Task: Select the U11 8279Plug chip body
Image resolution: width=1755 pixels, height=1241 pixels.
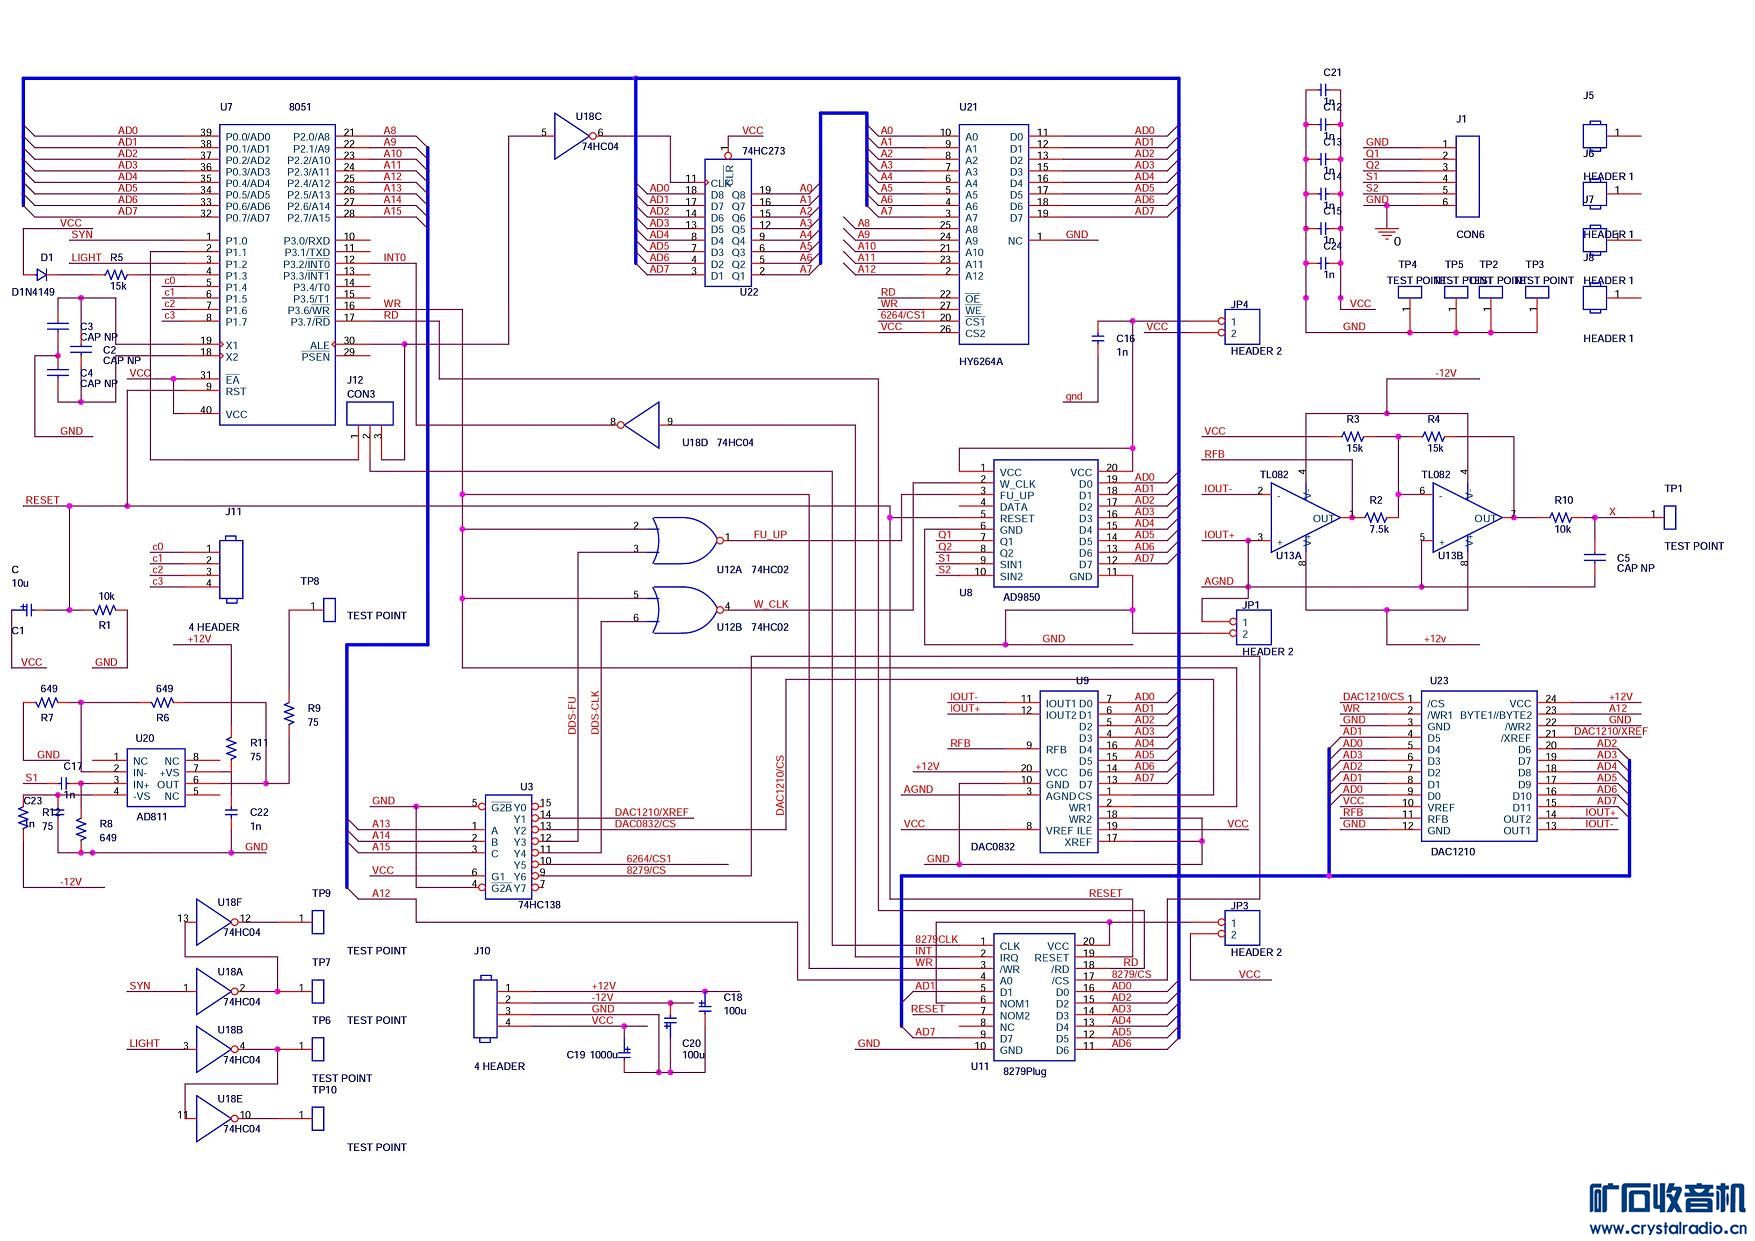Action: (x=1034, y=997)
